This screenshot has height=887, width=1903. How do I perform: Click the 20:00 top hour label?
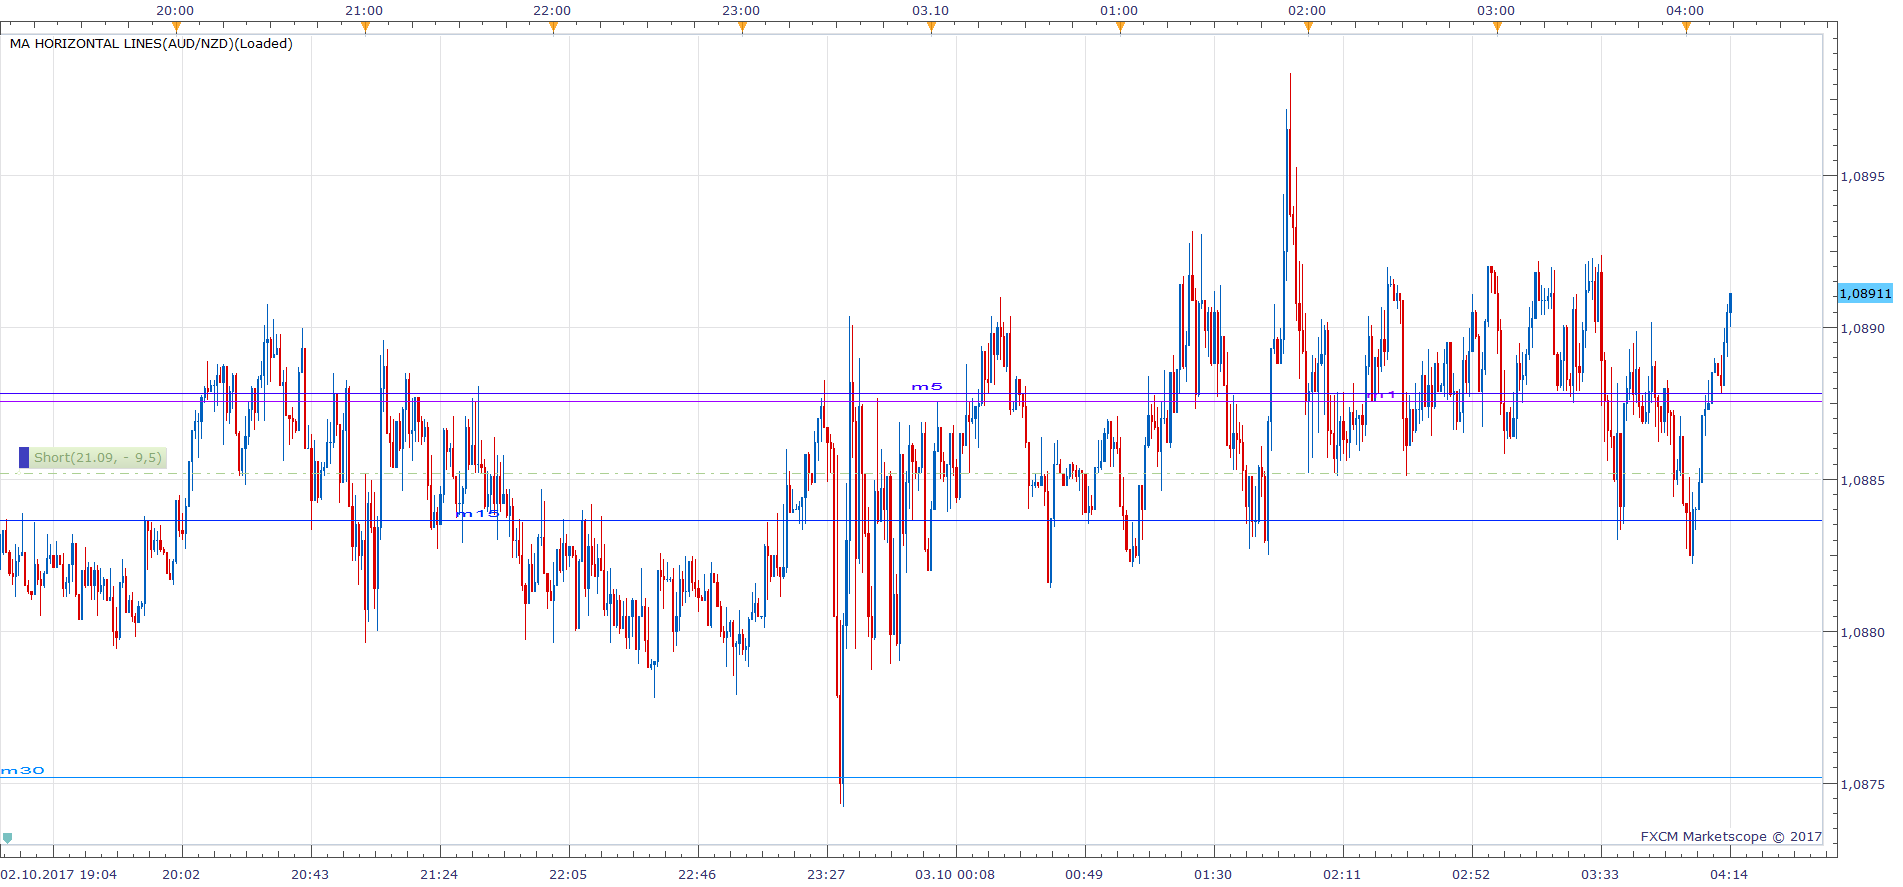(x=175, y=10)
